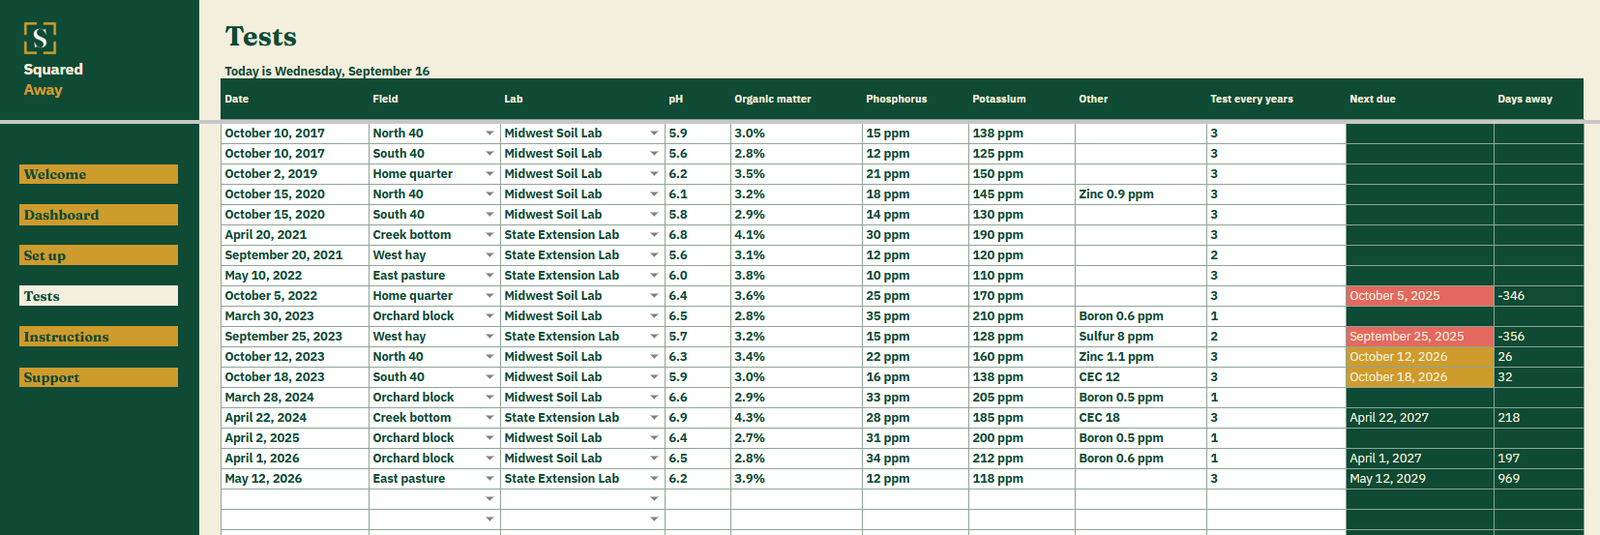Click the potassium cell 118 ppm
Screen dimensions: 1600x535
click(x=1022, y=479)
